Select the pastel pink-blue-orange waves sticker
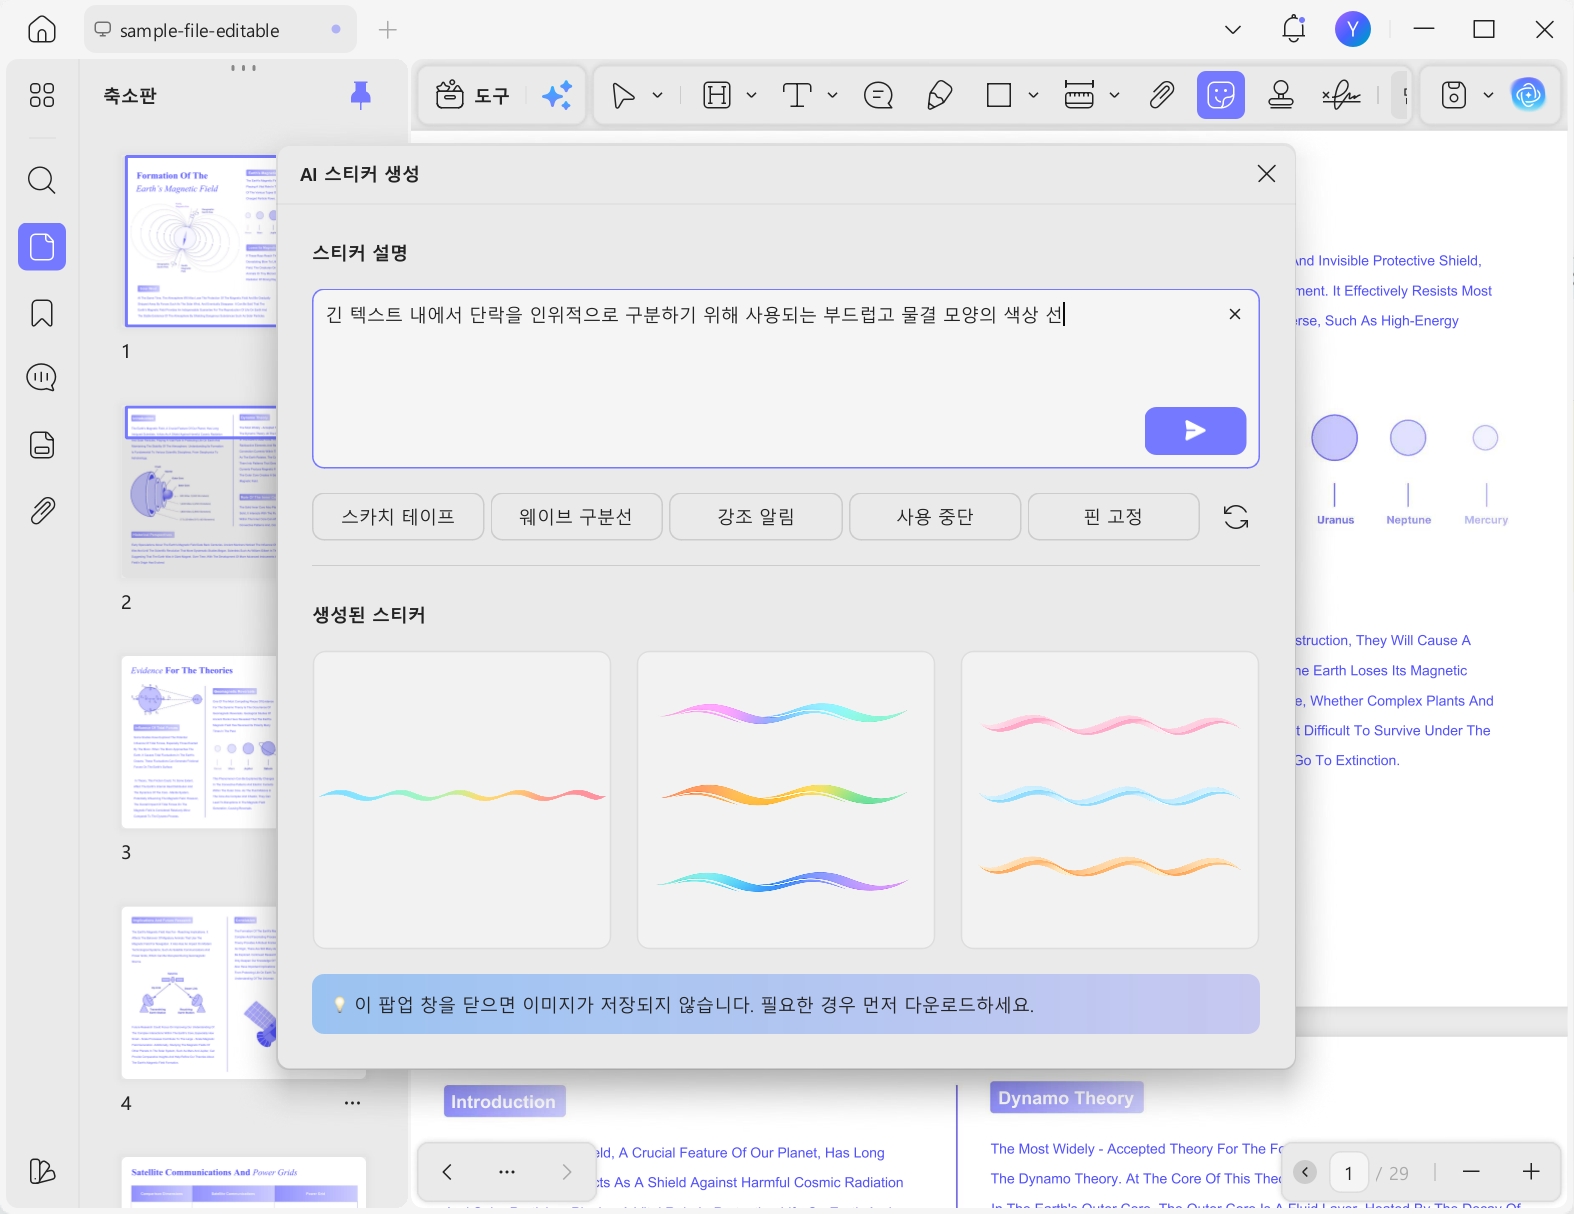This screenshot has width=1574, height=1214. (1110, 800)
